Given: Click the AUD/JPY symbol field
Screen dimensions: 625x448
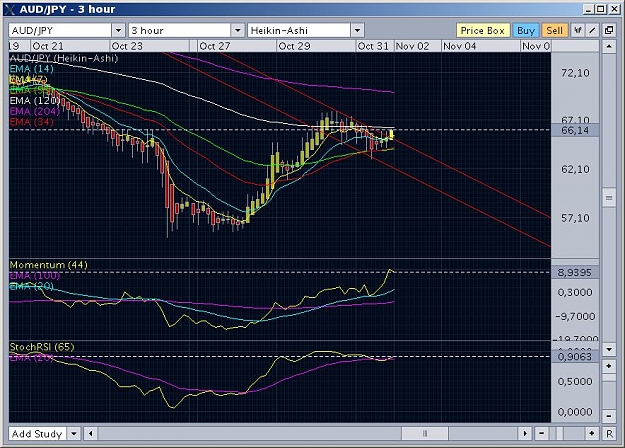Looking at the screenshot, I should point(60,30).
